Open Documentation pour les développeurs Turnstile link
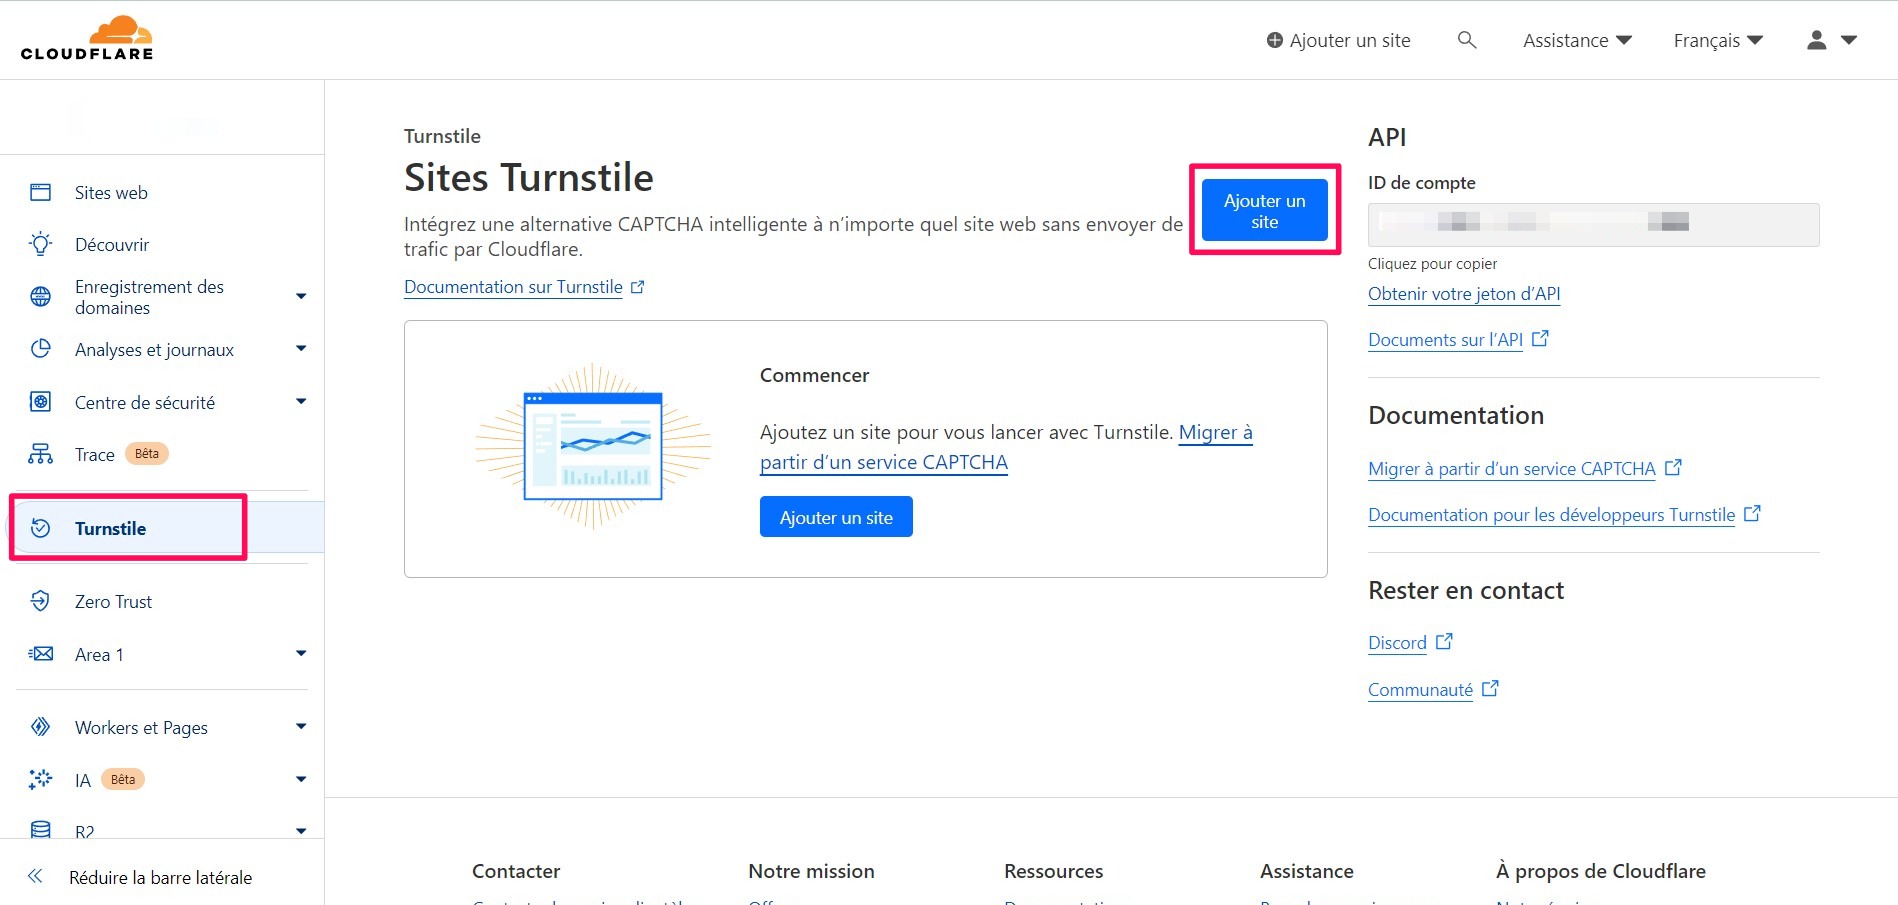Viewport: 1898px width, 905px height. pyautogui.click(x=1551, y=515)
